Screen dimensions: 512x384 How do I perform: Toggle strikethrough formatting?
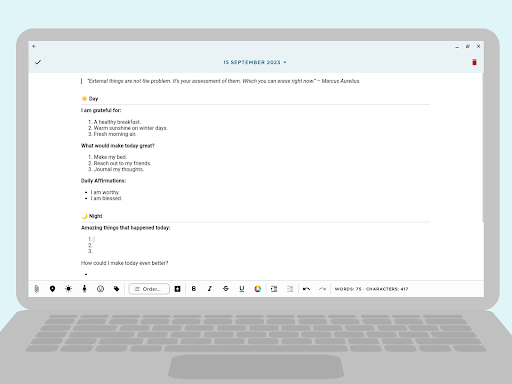[x=226, y=289]
